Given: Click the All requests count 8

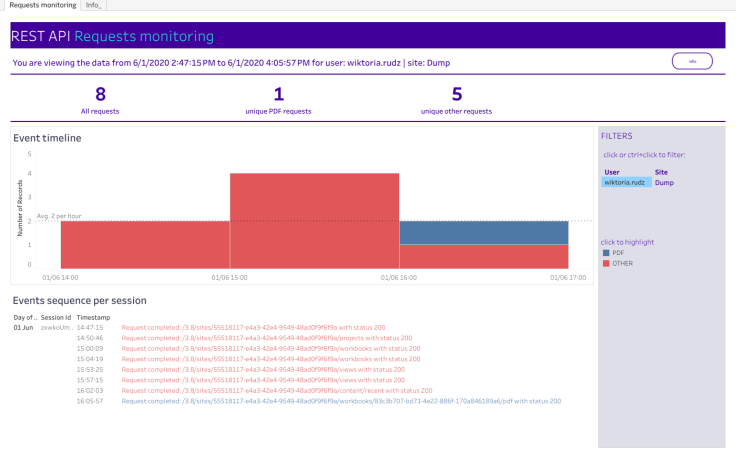Looking at the screenshot, I should (100, 94).
